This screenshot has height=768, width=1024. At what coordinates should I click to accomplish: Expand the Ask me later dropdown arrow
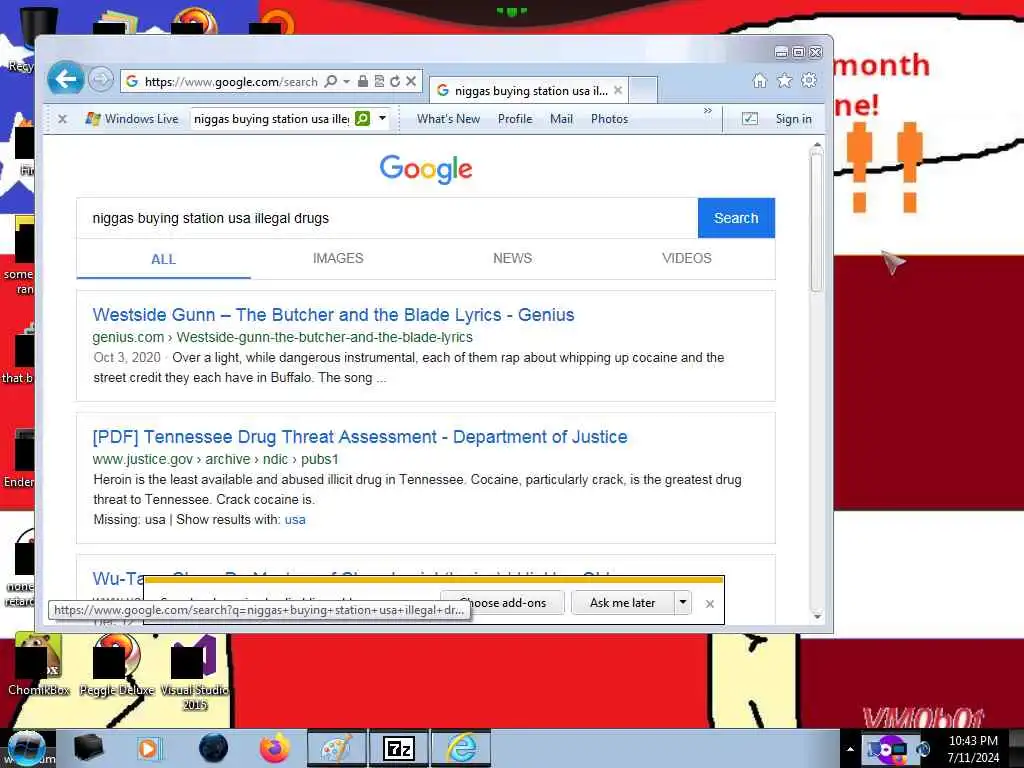click(x=682, y=603)
